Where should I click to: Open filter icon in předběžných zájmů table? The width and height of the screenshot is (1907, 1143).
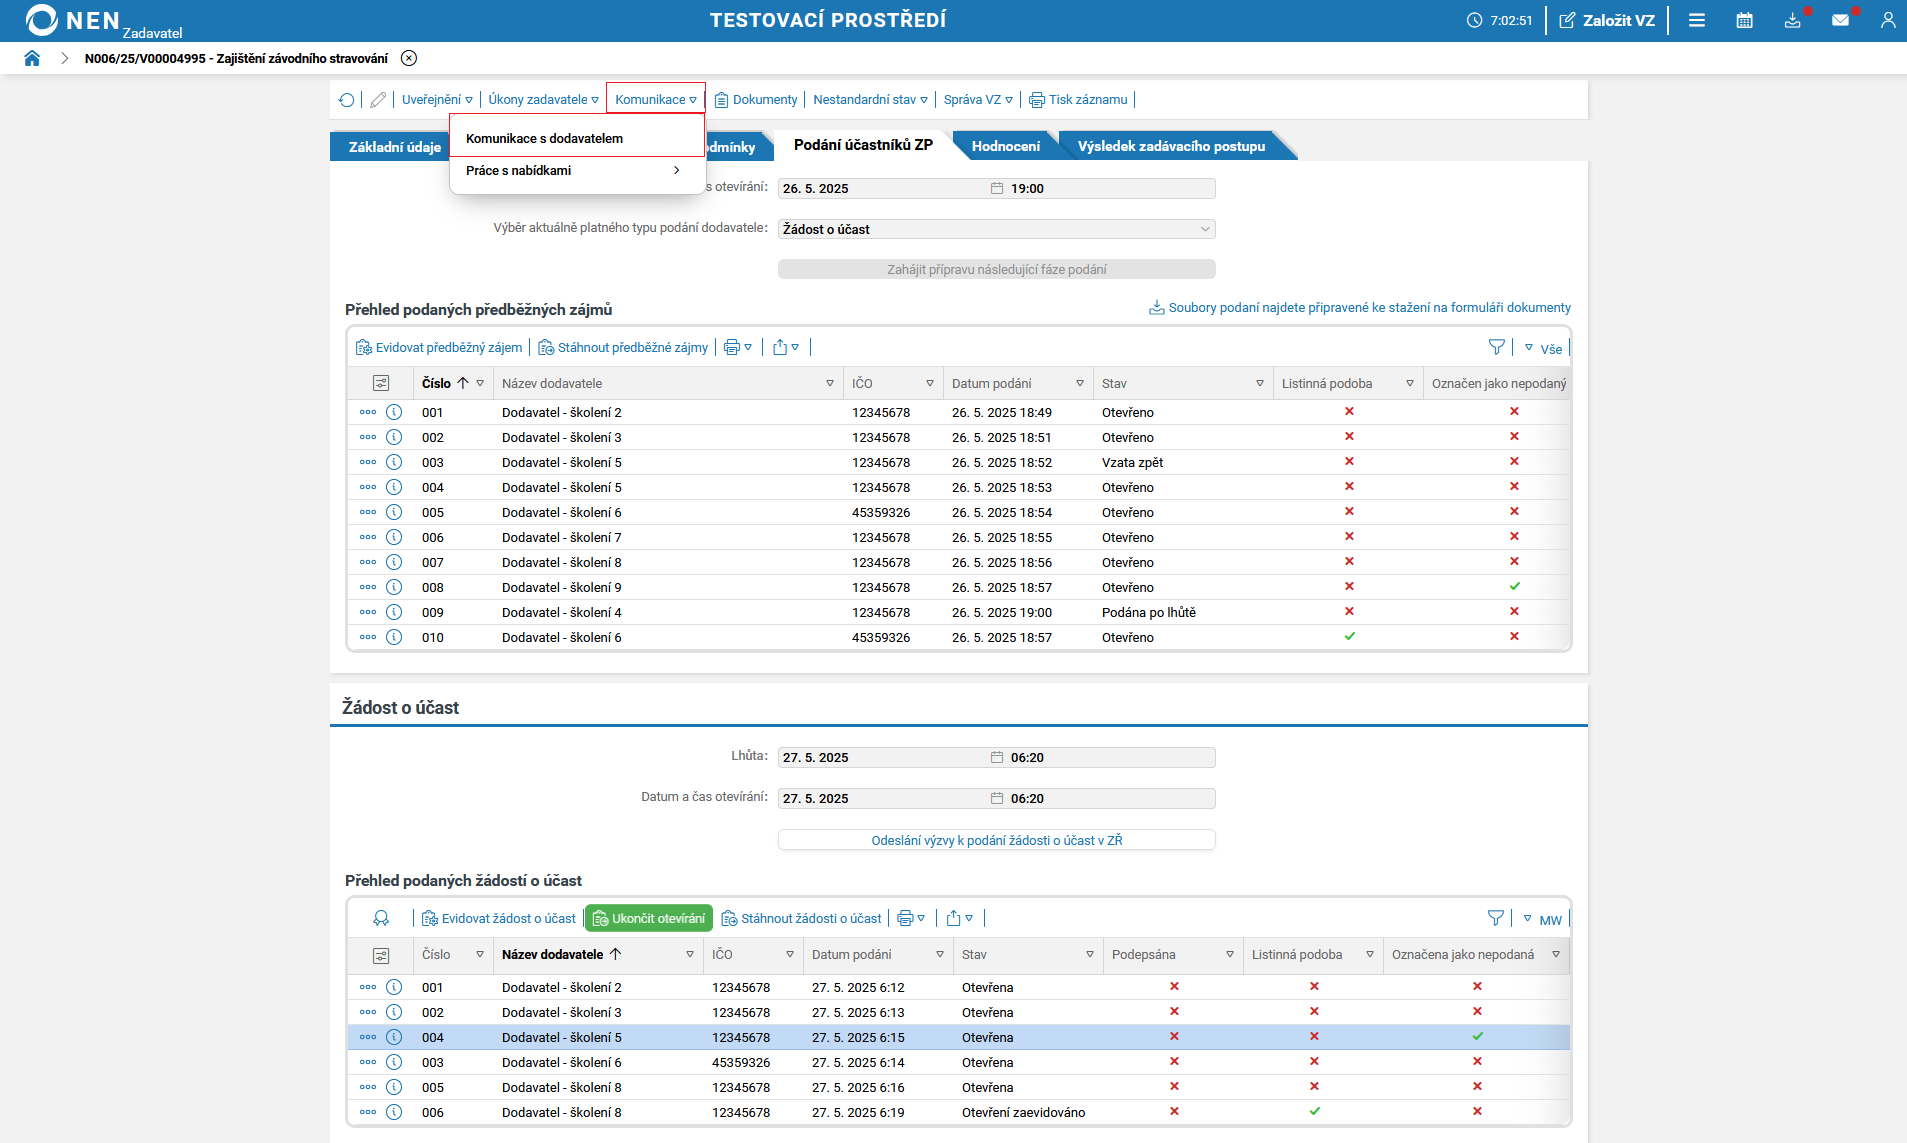[1496, 347]
